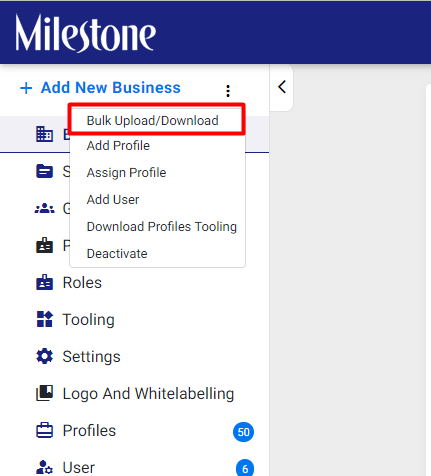Open Logo And Whitelabelling section
This screenshot has width=431, height=476.
click(x=148, y=394)
